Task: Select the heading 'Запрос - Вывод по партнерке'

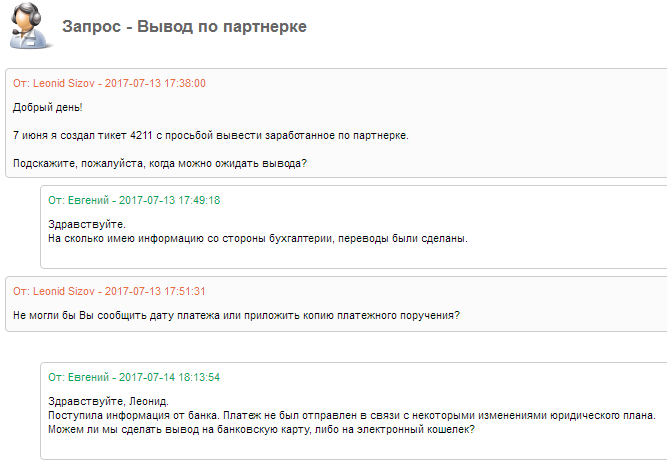Action: tap(184, 26)
